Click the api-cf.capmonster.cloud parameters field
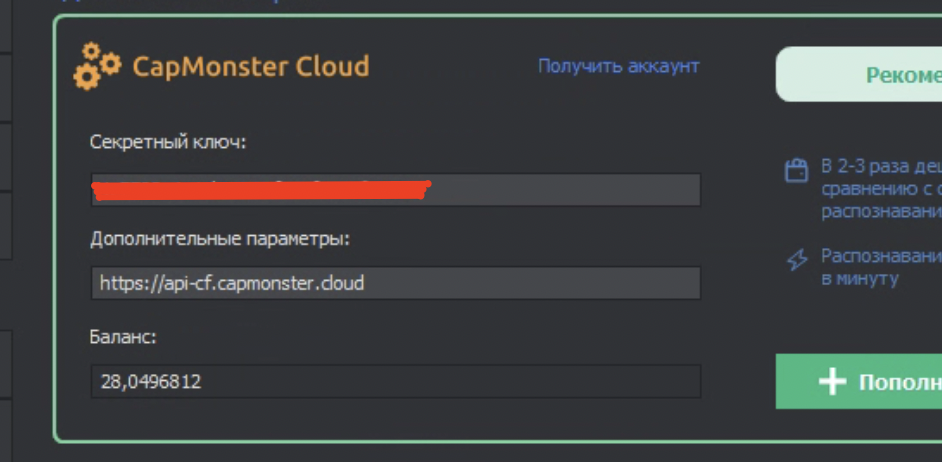Viewport: 942px width, 462px height. tap(395, 283)
